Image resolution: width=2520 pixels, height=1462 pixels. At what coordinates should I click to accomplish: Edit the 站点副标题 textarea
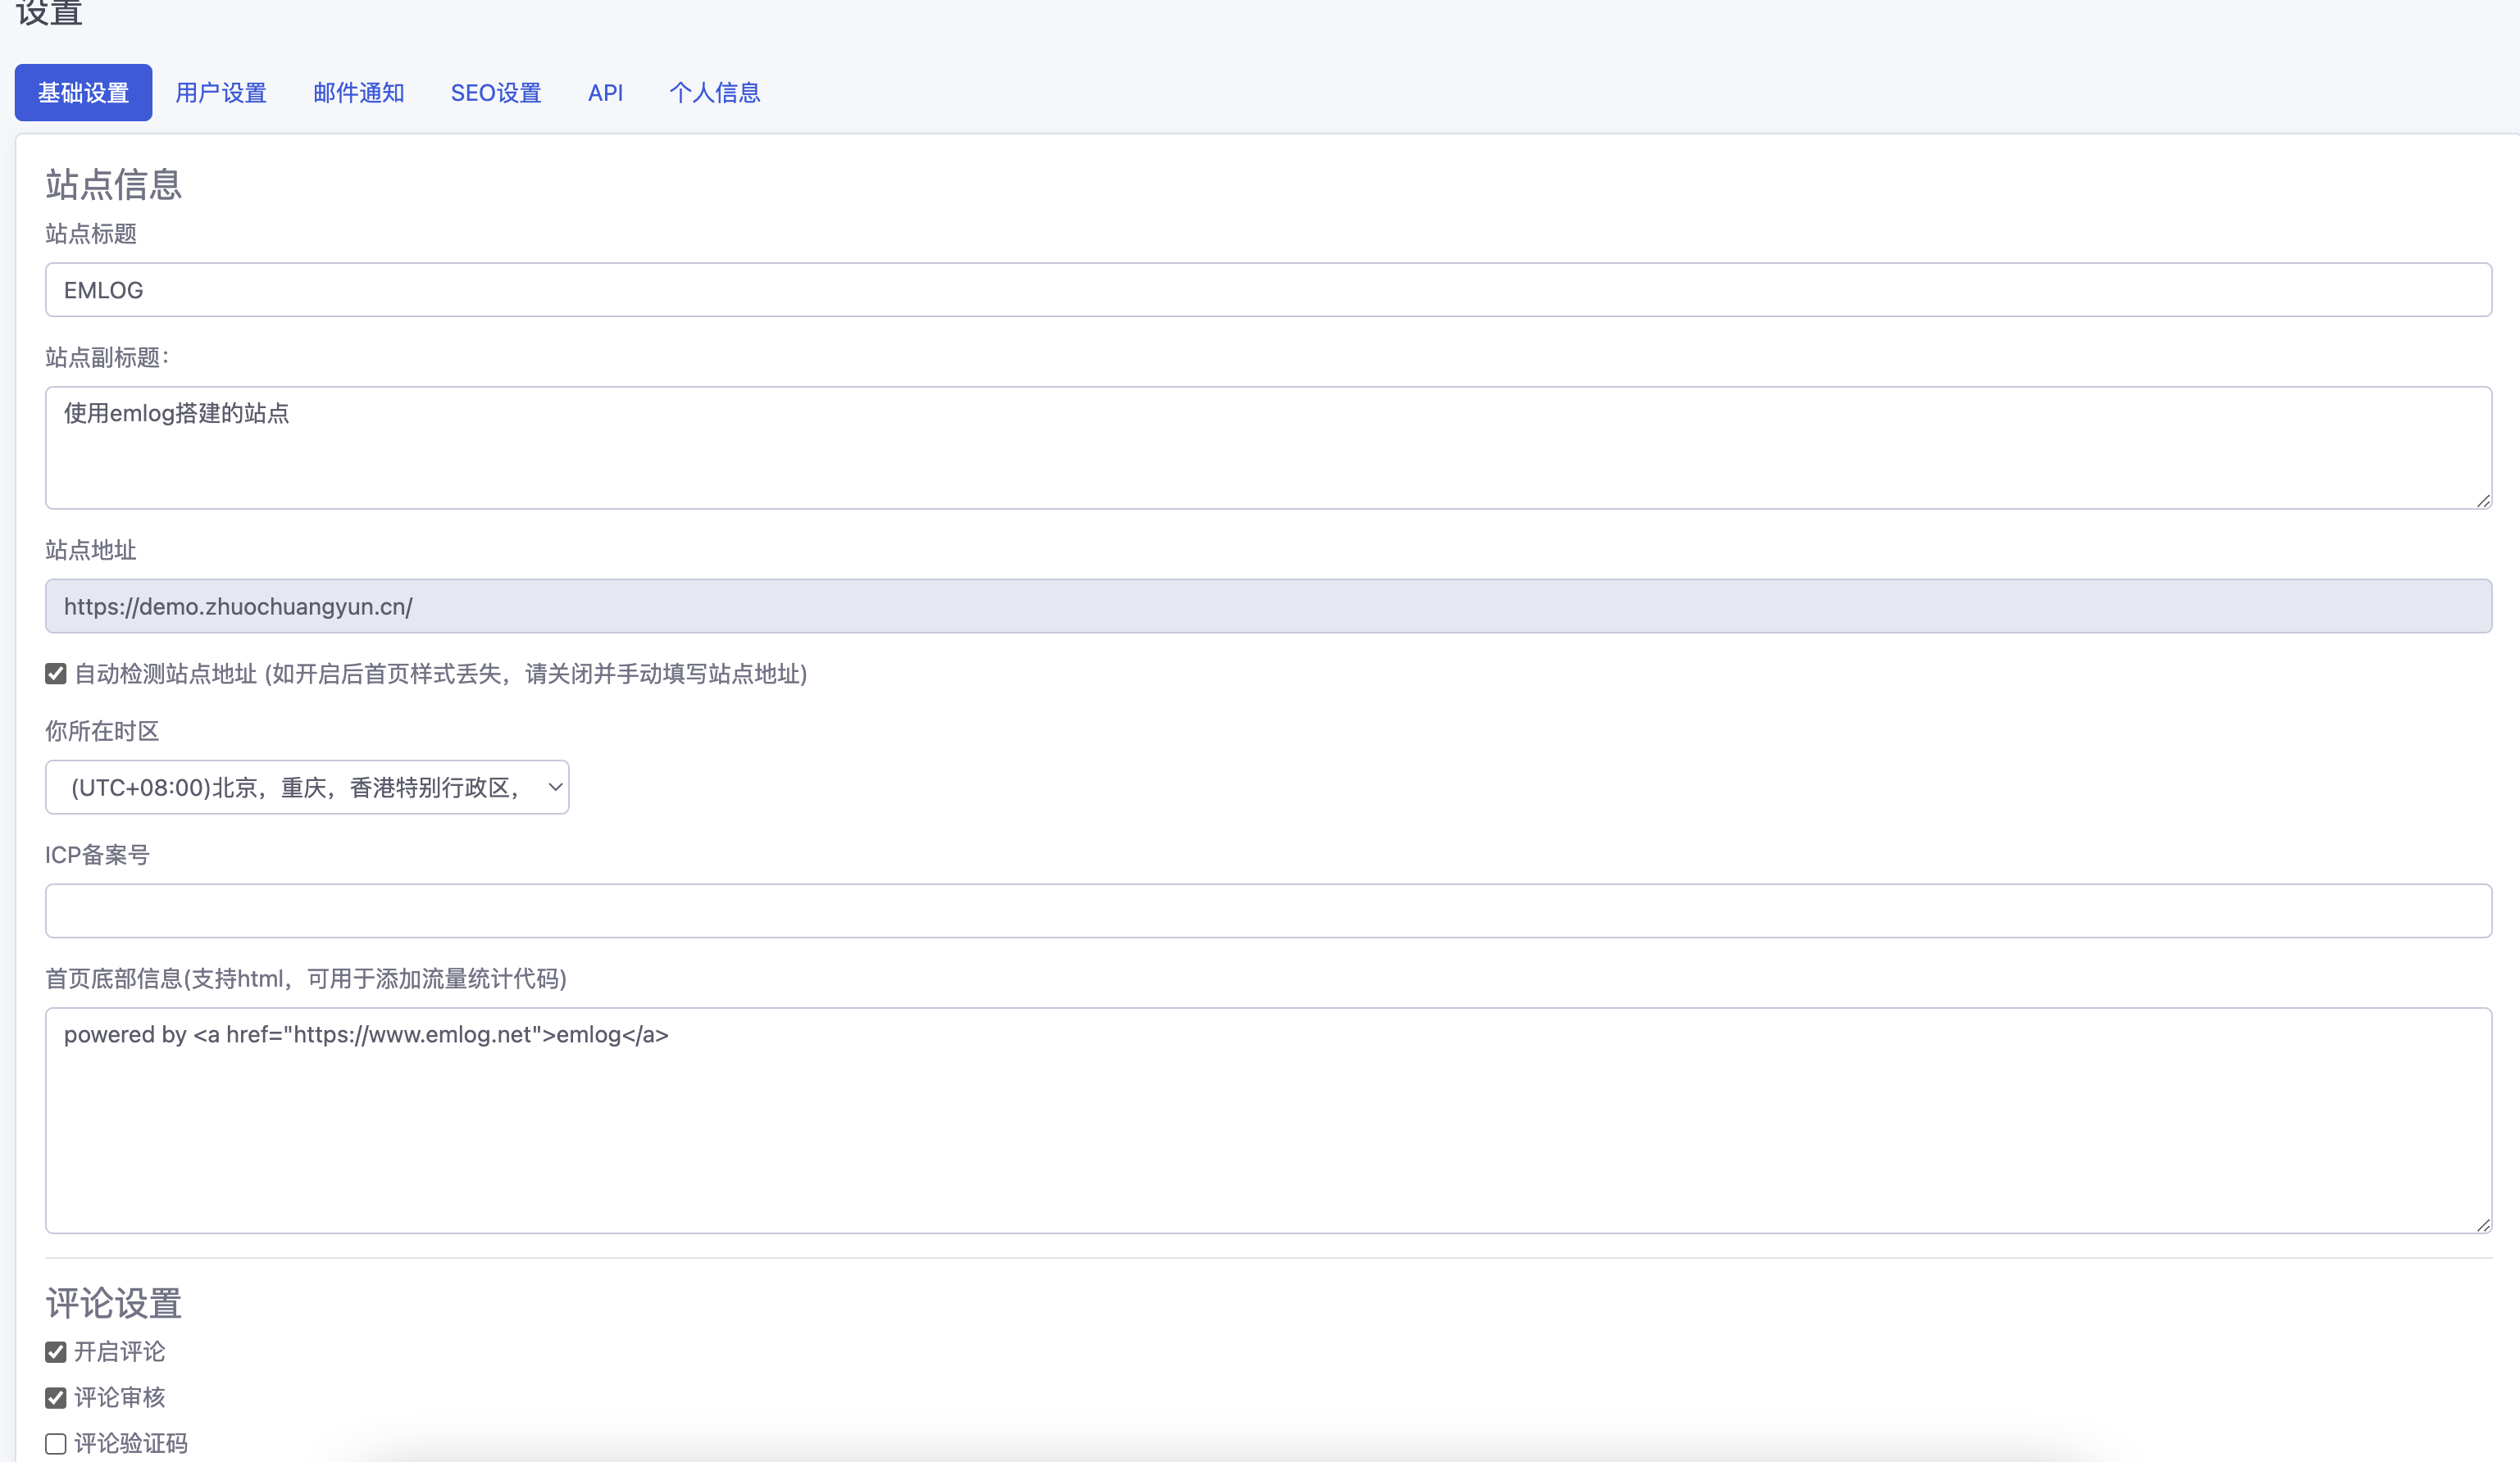coord(1268,448)
